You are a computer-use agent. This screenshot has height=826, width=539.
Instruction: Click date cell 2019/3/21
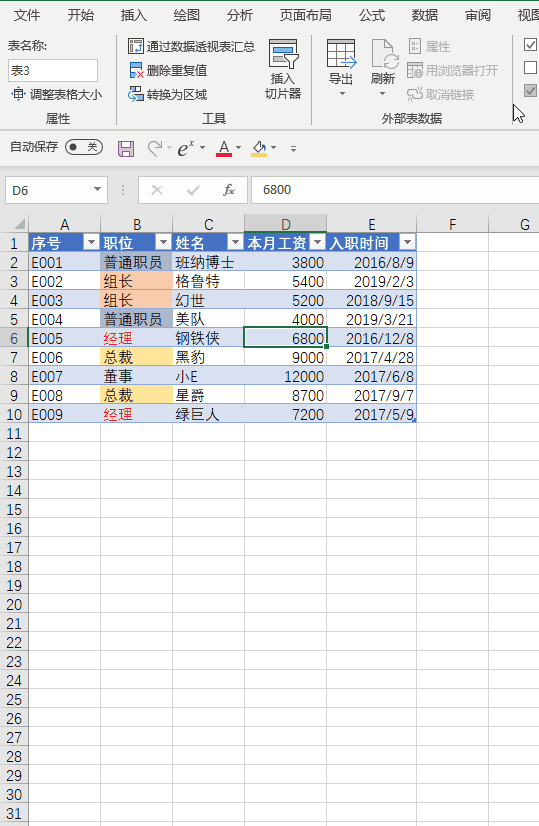[371, 319]
